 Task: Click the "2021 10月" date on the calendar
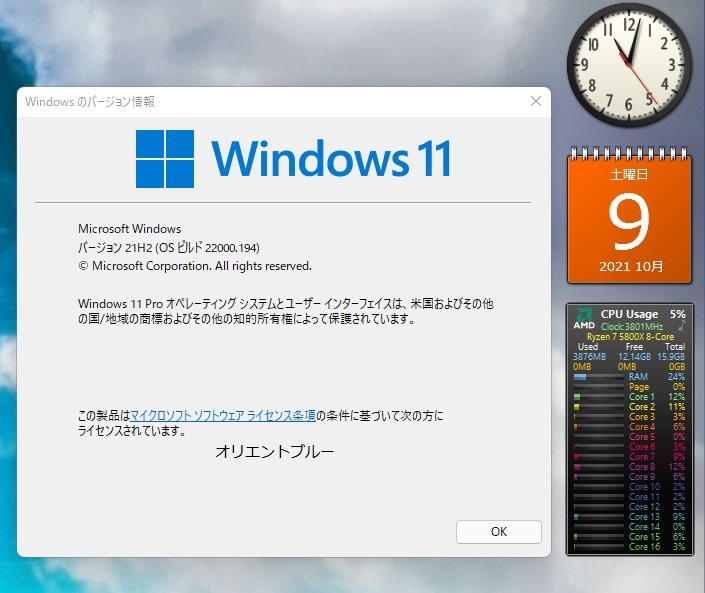(x=631, y=267)
